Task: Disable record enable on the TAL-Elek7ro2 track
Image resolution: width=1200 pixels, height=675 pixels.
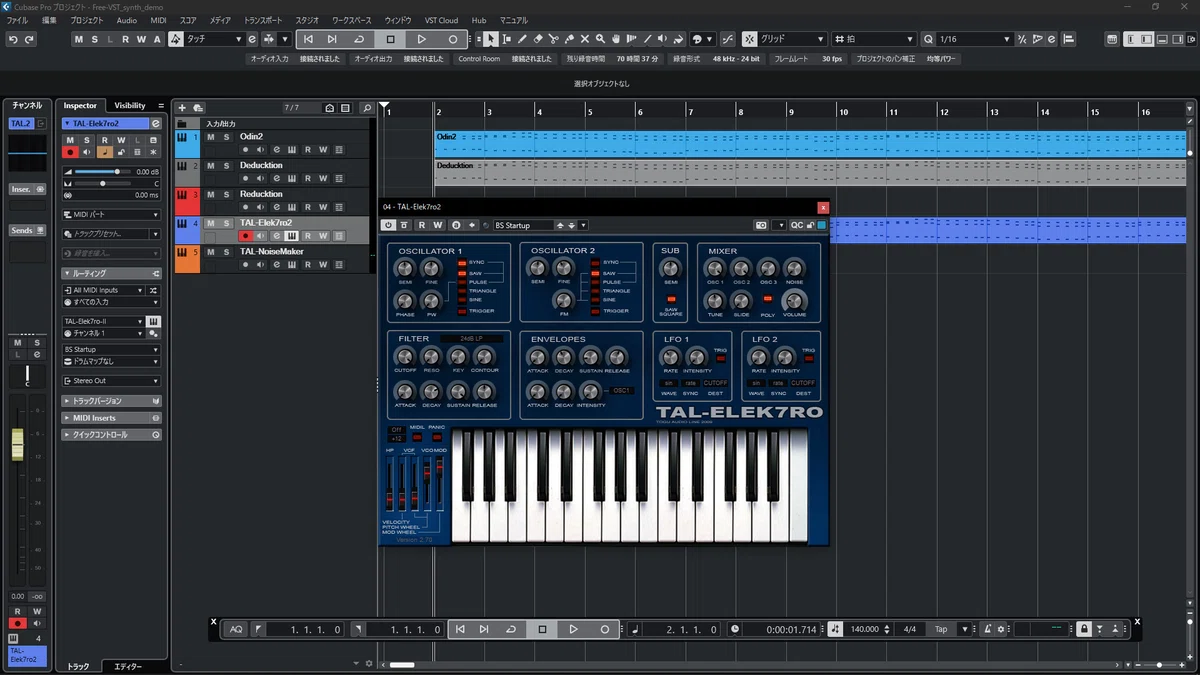Action: (245, 236)
